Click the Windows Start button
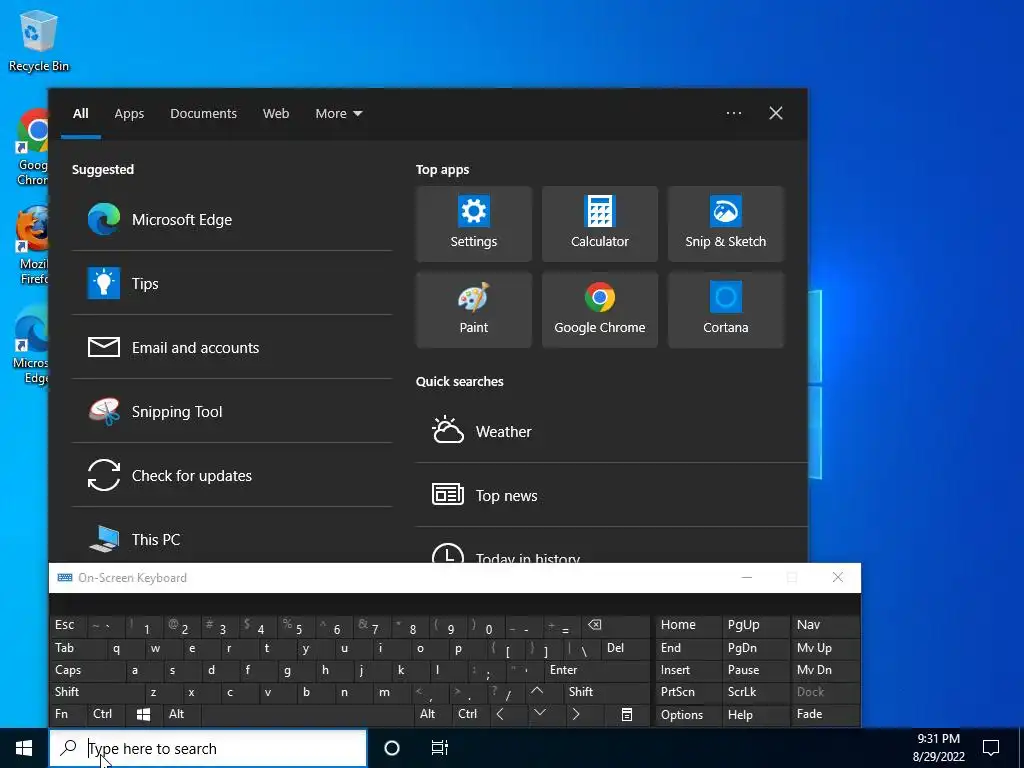The width and height of the screenshot is (1024, 768). (x=24, y=748)
